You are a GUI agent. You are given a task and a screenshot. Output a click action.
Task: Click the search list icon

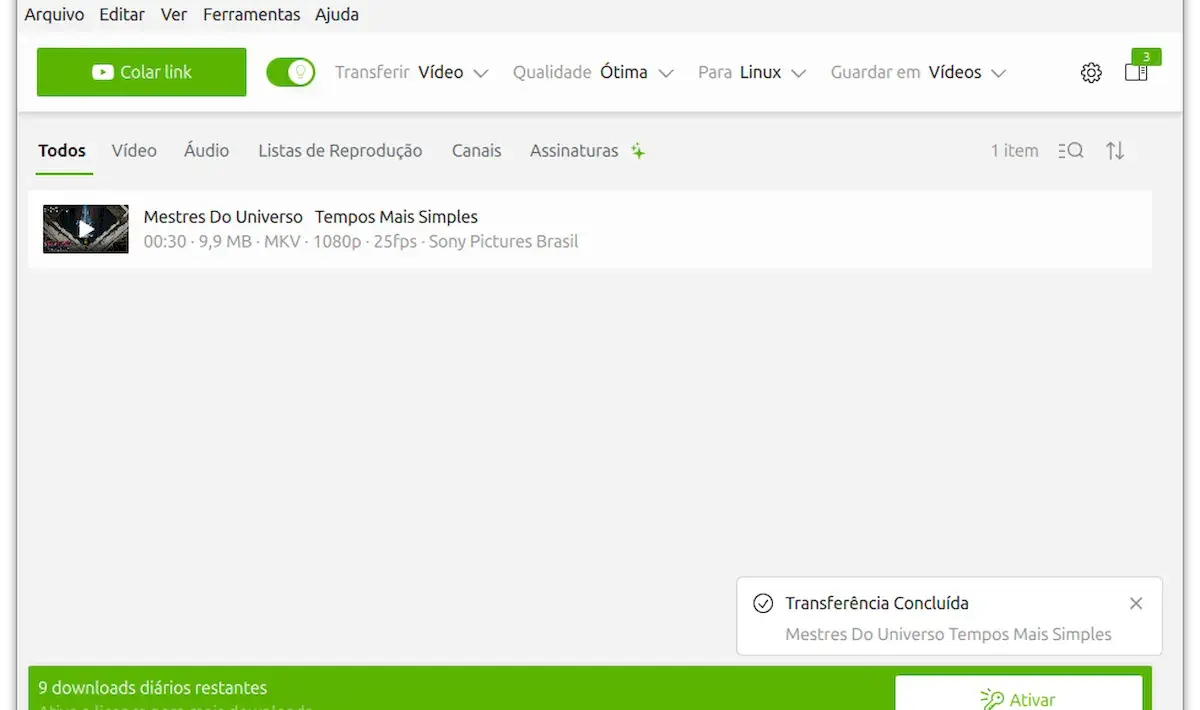(x=1071, y=151)
